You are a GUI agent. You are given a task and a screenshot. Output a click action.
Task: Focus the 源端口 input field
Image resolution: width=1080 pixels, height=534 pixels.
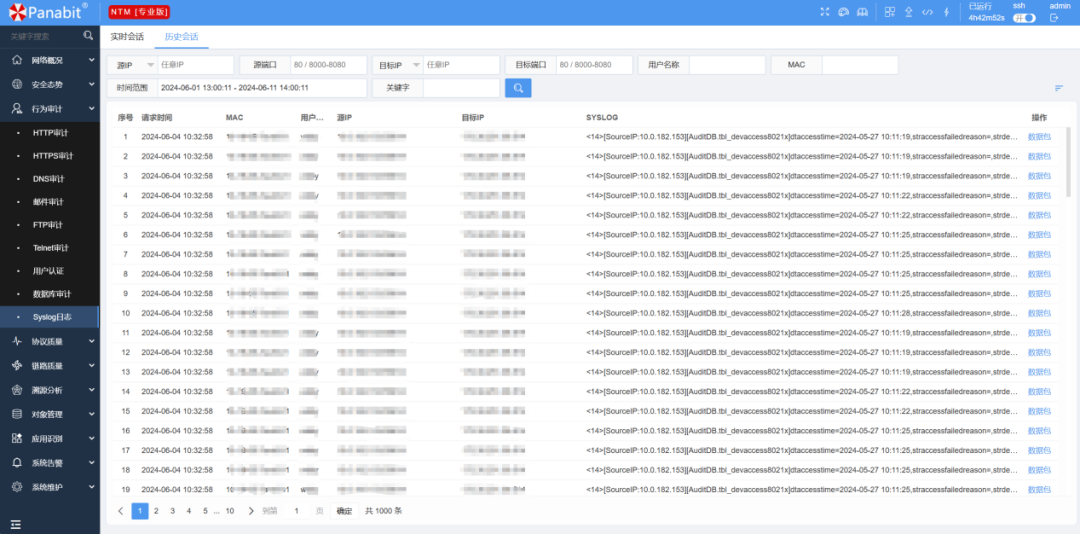pyautogui.click(x=329, y=65)
